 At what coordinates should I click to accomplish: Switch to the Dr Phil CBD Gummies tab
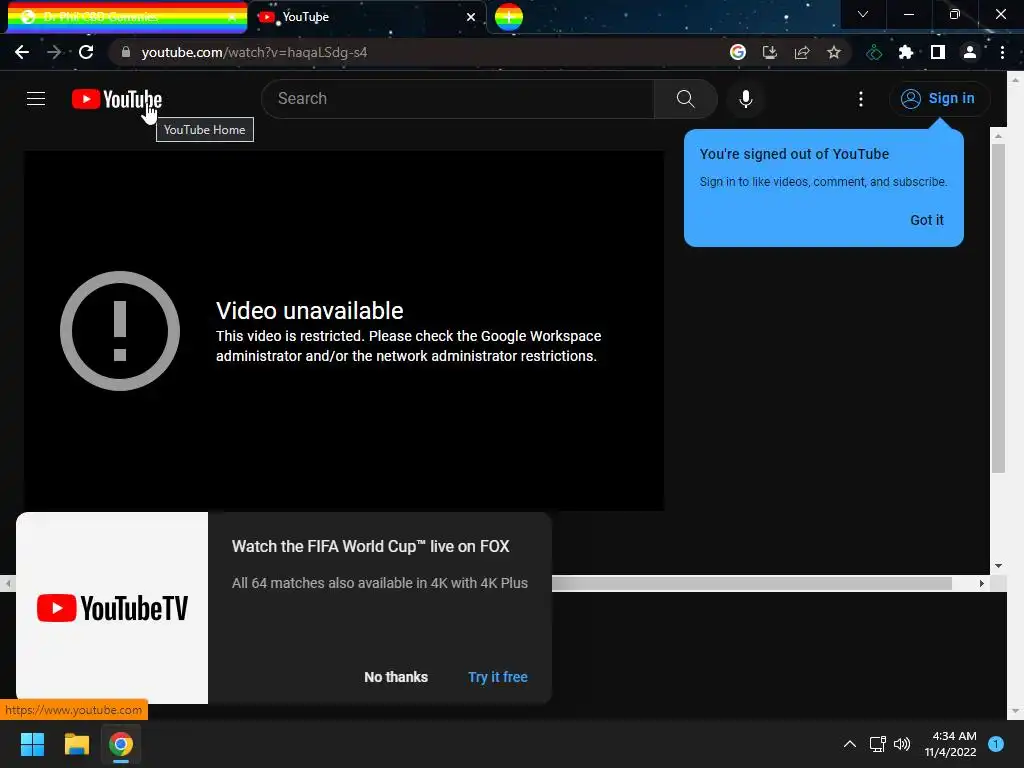click(127, 17)
